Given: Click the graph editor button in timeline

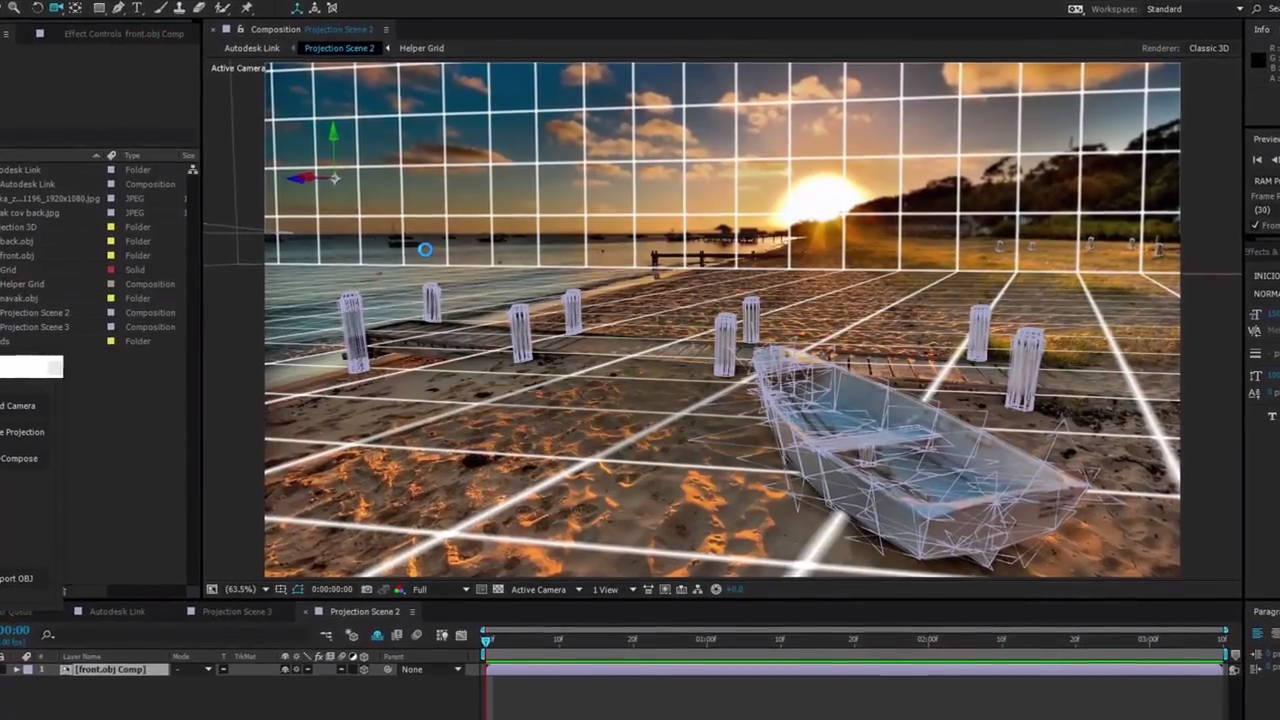Looking at the screenshot, I should [x=461, y=635].
